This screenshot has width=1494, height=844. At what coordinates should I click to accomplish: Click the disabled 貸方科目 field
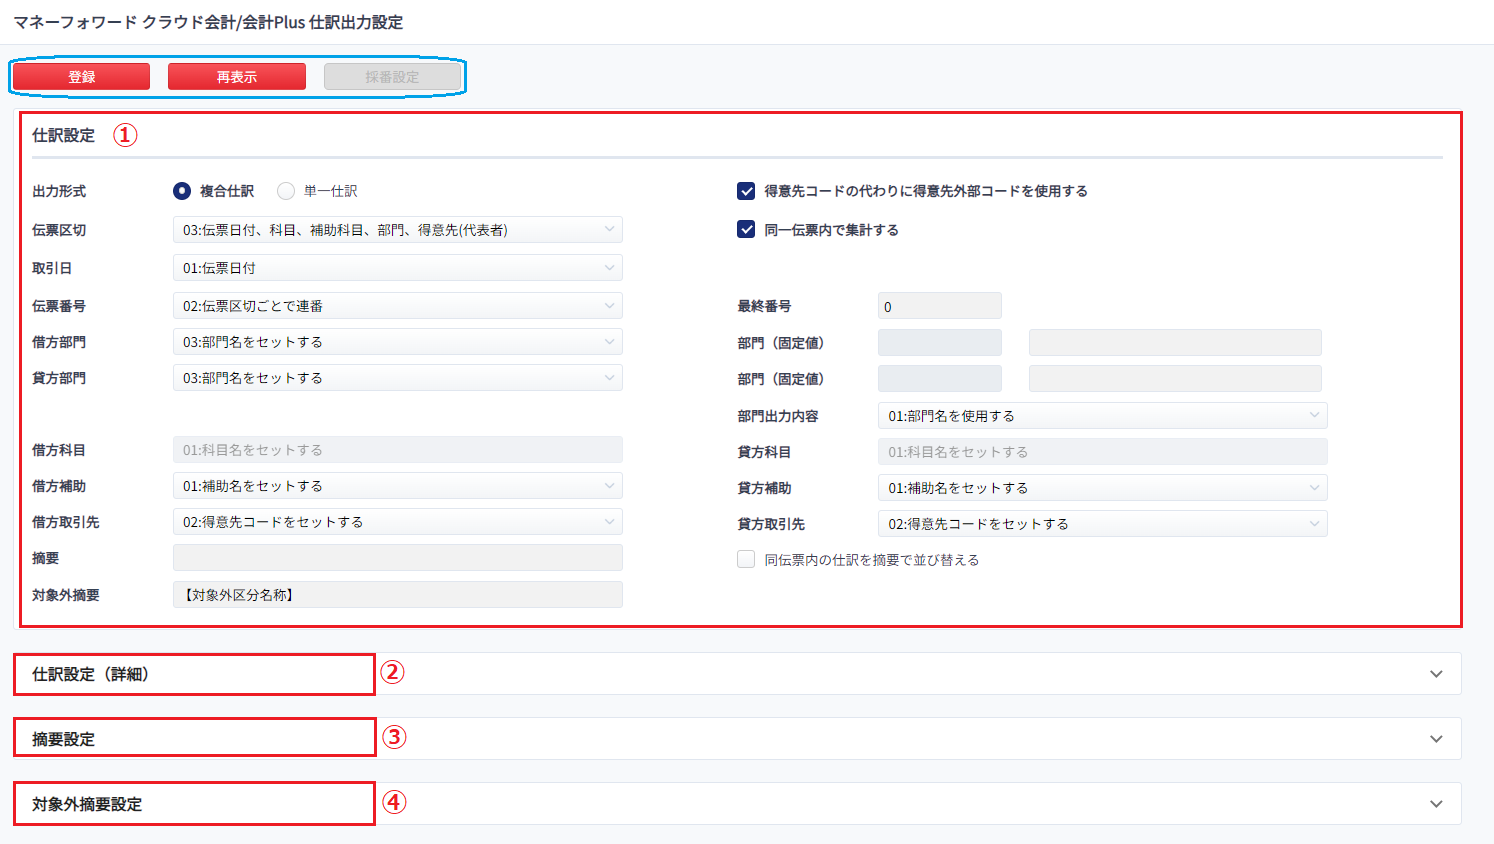coord(1103,452)
